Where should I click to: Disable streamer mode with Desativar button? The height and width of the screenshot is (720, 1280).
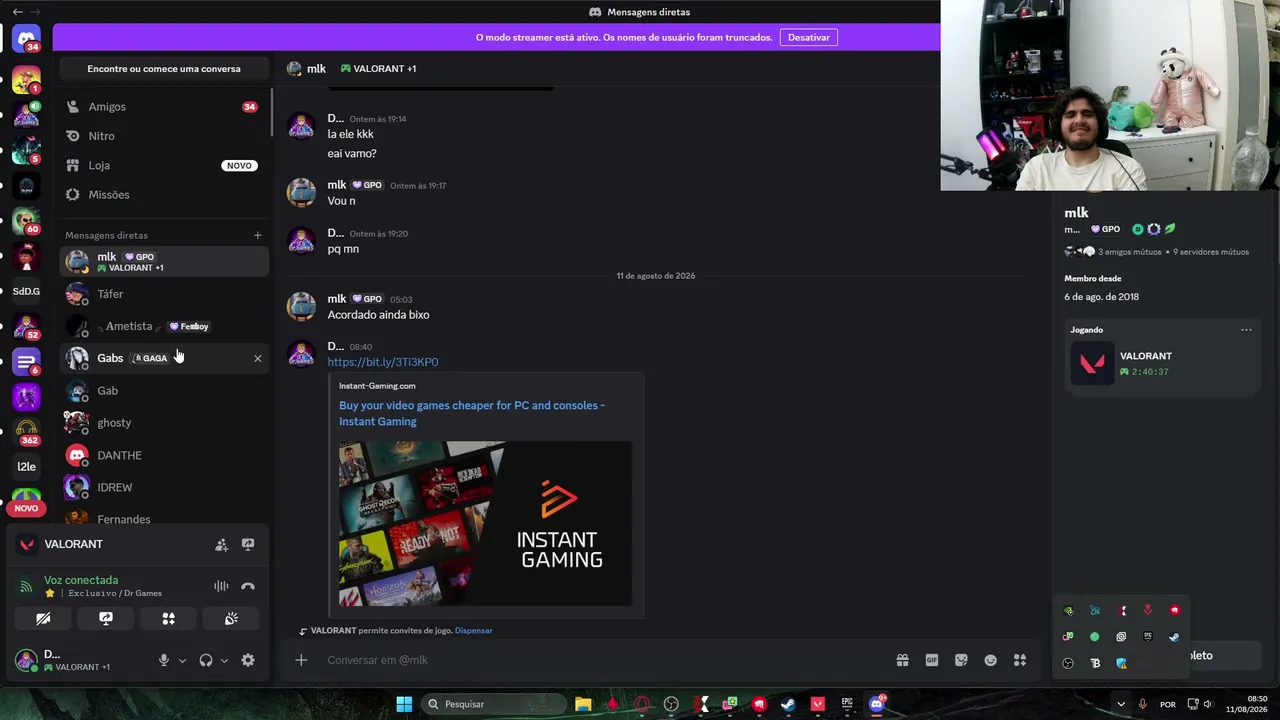[809, 37]
